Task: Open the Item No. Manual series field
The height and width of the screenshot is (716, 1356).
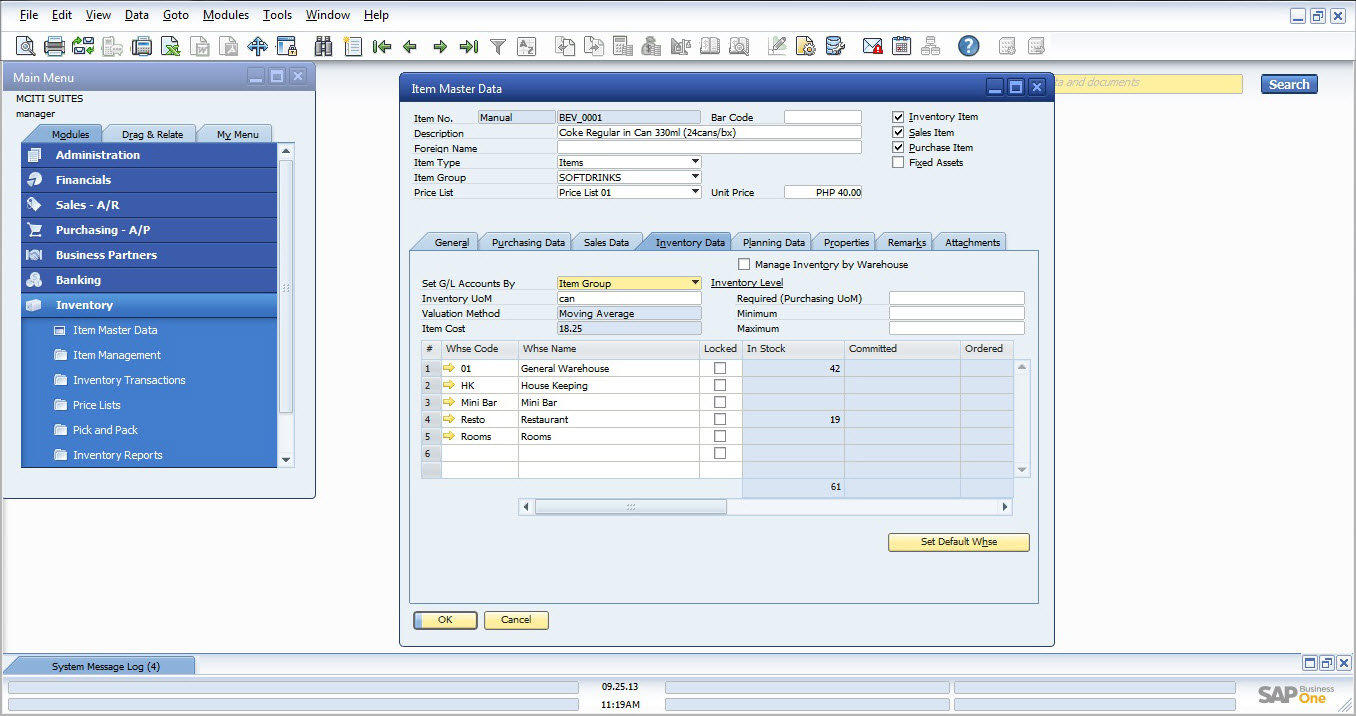Action: pyautogui.click(x=516, y=117)
